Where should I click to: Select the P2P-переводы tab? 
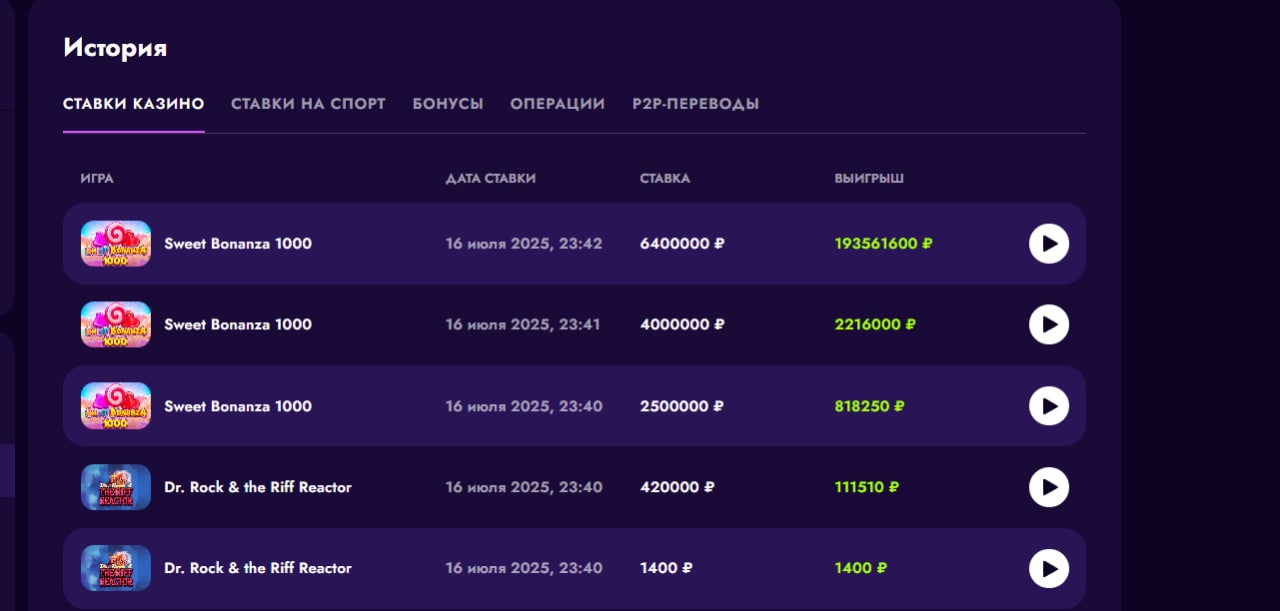(x=695, y=104)
